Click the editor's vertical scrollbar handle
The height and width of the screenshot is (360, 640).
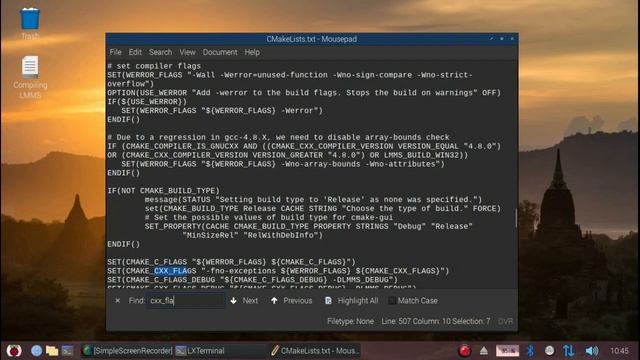(516, 218)
